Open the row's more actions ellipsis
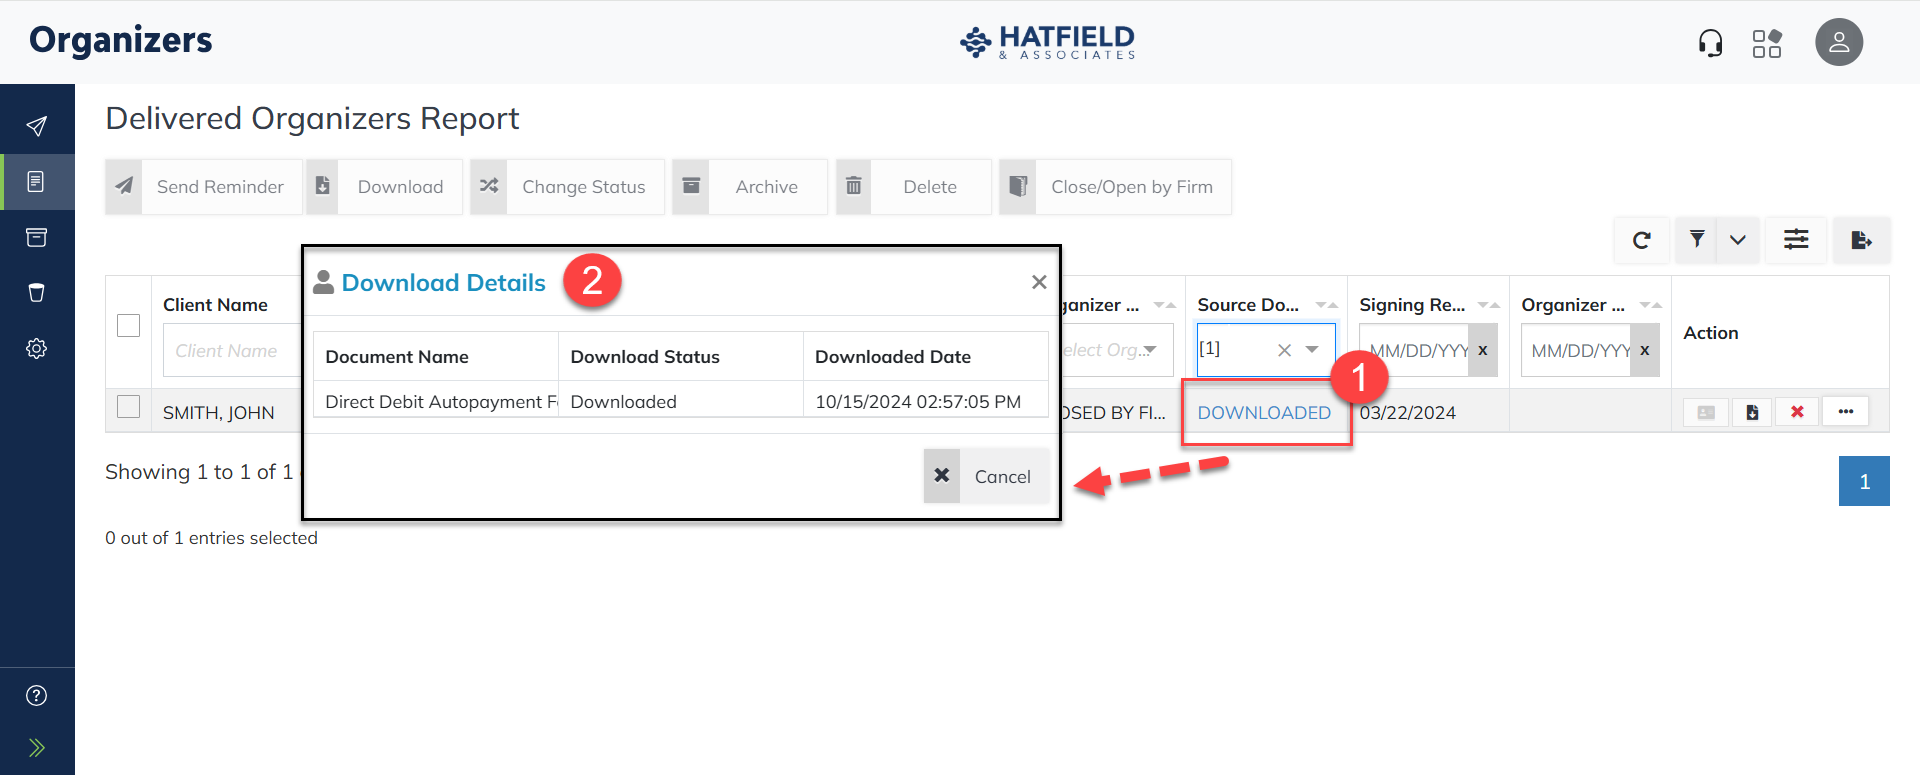This screenshot has height=775, width=1920. tap(1845, 412)
